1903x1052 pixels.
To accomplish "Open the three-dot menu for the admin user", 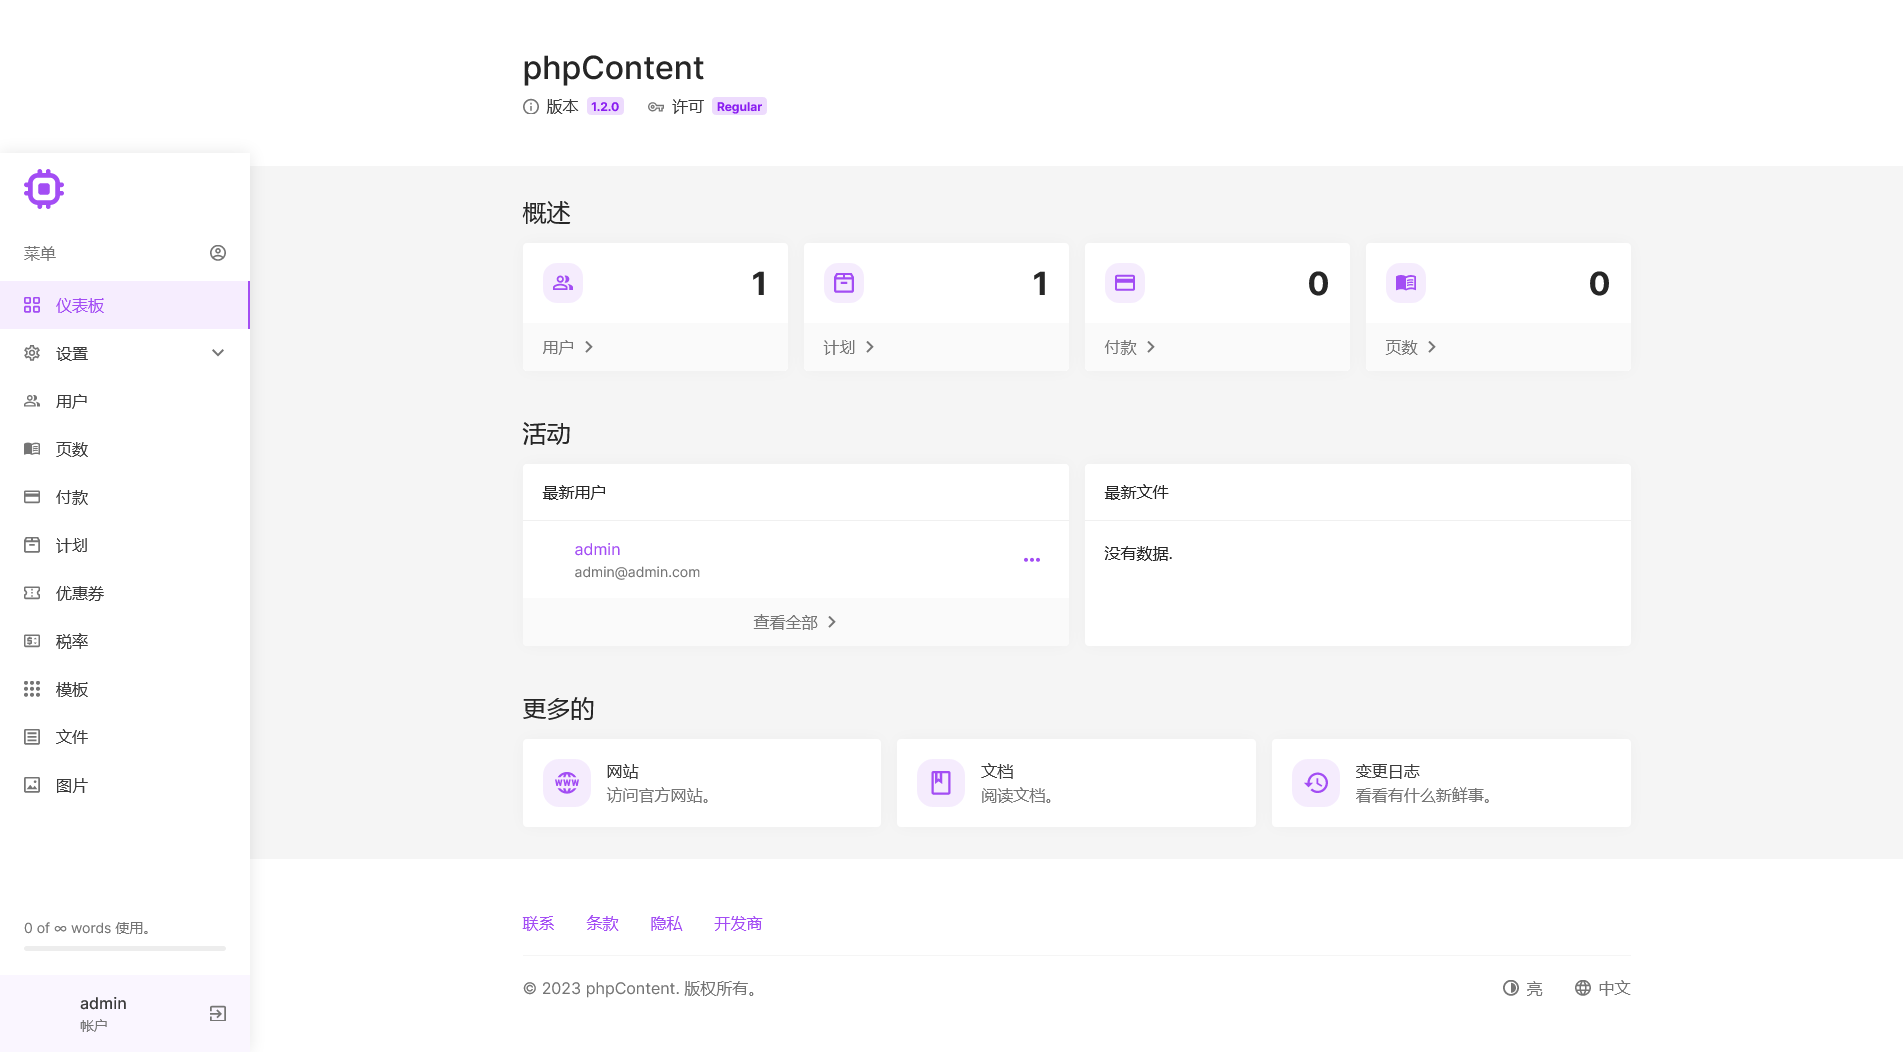I will click(x=1032, y=560).
